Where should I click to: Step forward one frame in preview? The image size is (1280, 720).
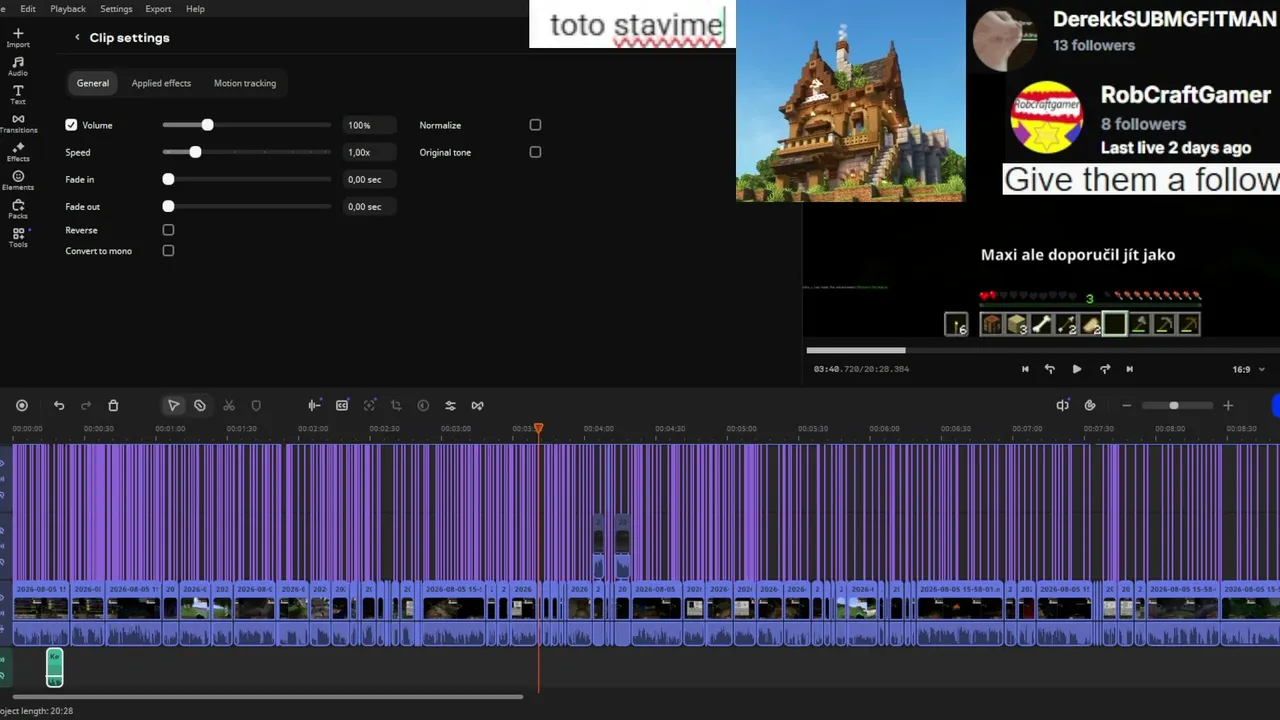(1105, 369)
